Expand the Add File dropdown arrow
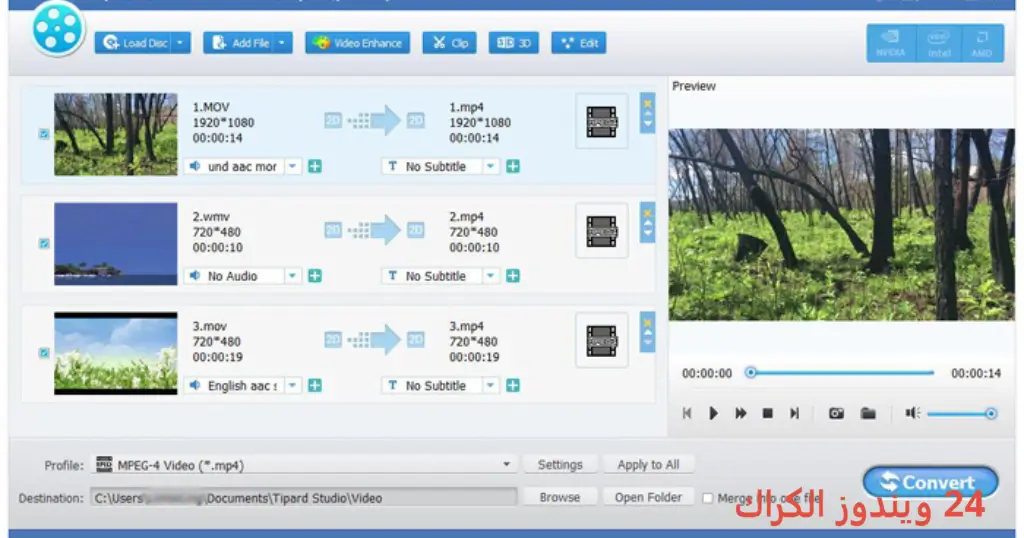The height and width of the screenshot is (538, 1024). (x=283, y=43)
